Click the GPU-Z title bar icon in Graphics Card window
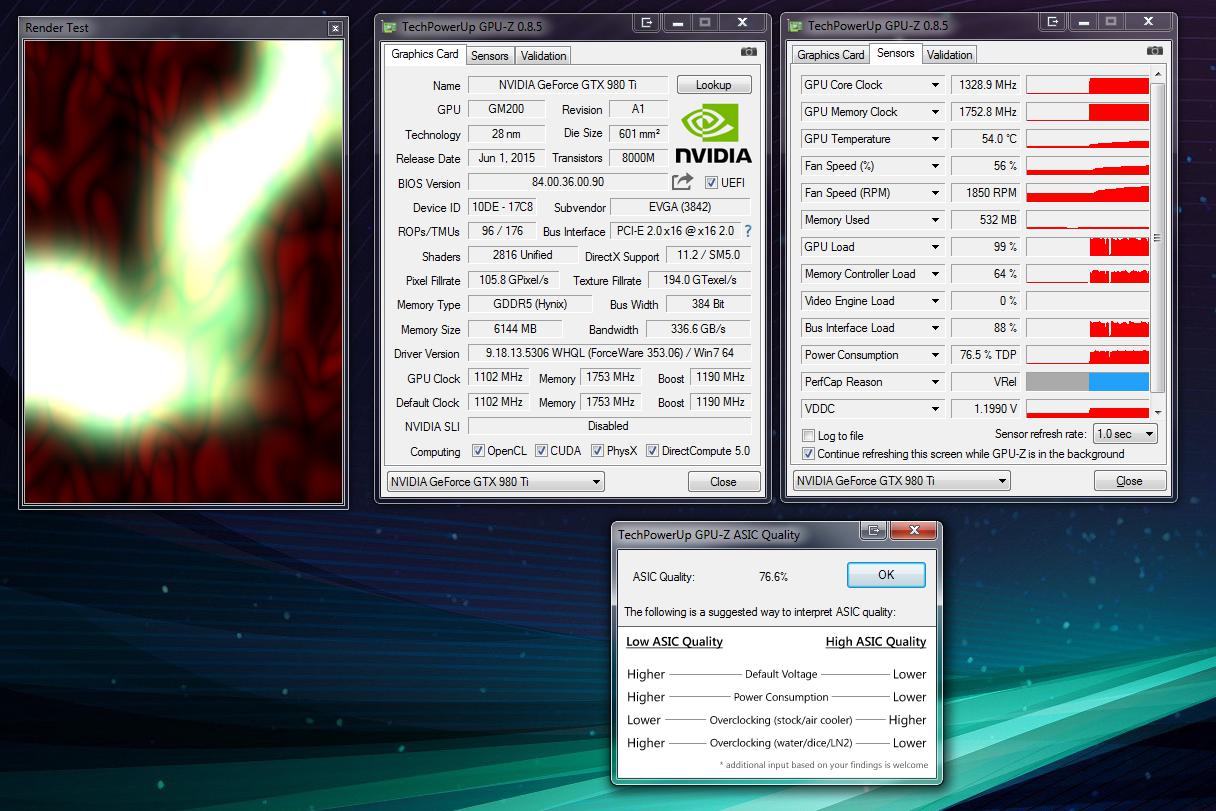This screenshot has width=1216, height=811. click(390, 25)
